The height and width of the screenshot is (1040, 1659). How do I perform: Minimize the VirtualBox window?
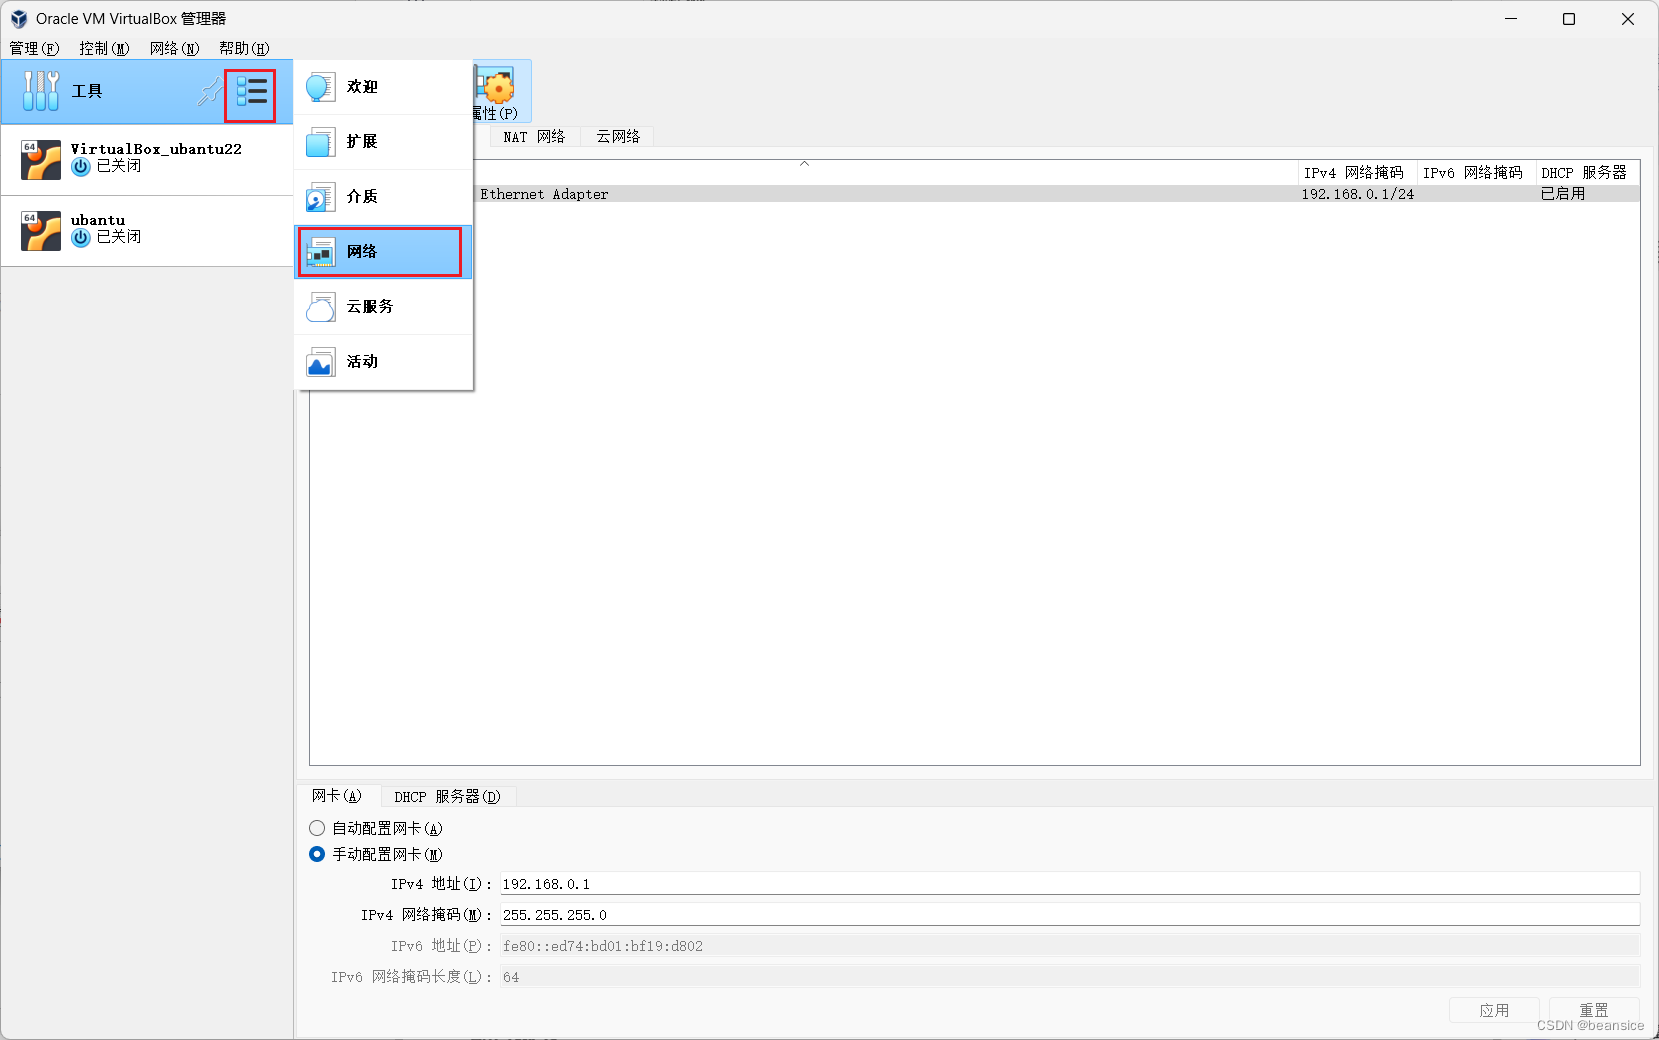[x=1511, y=19]
